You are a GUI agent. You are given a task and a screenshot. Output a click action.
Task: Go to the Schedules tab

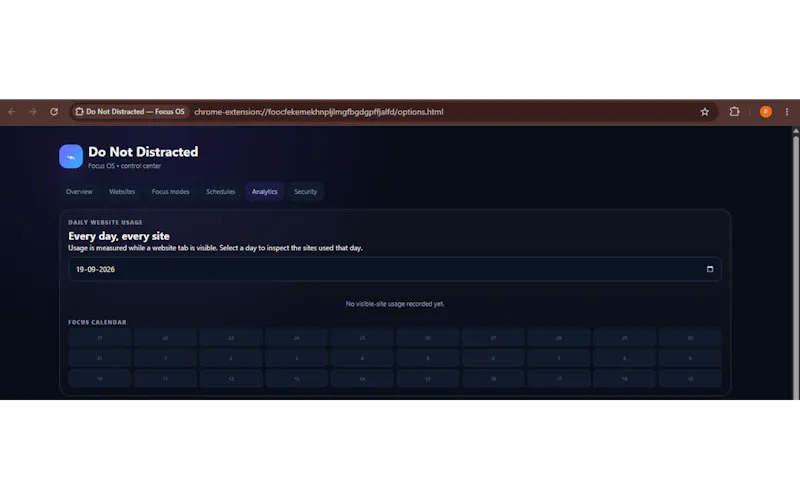coord(220,192)
